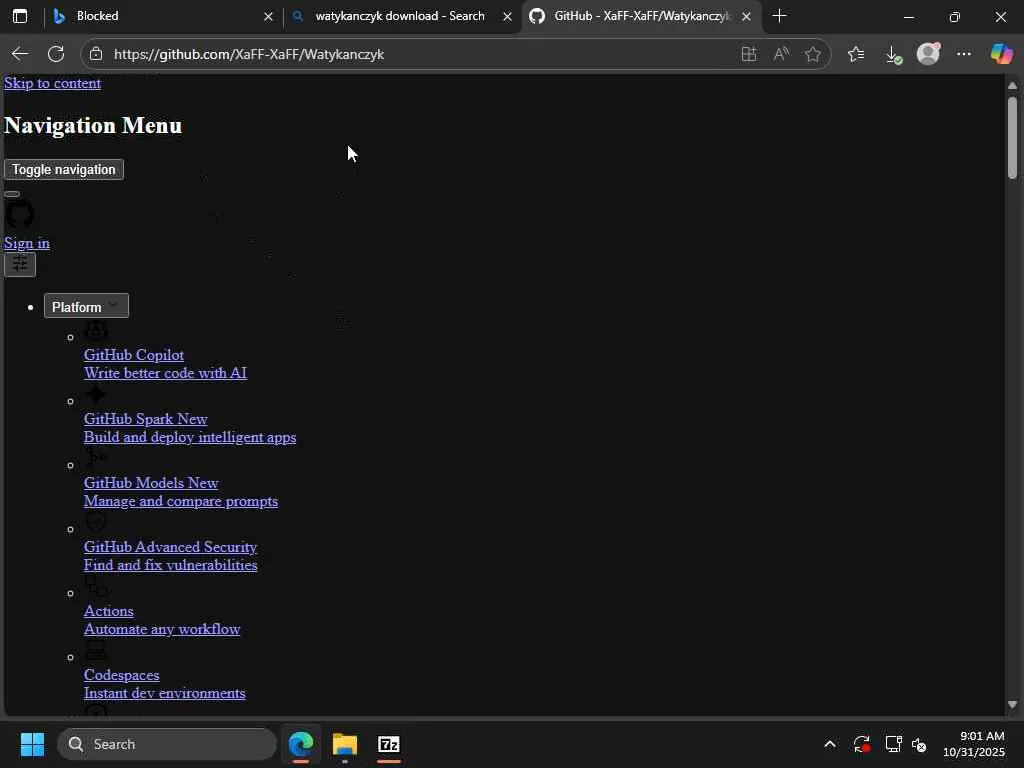Open the Windows Start menu
The image size is (1024, 768).
pyautogui.click(x=32, y=744)
